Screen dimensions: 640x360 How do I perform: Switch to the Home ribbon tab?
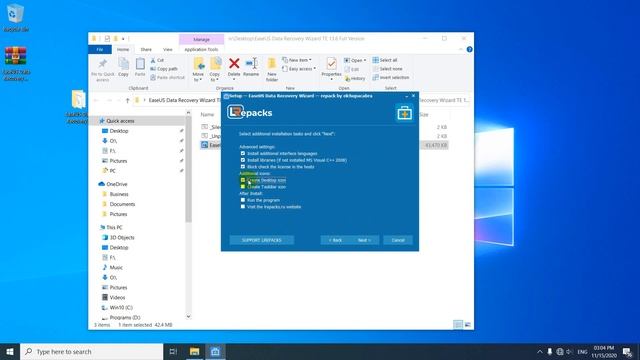tap(123, 49)
